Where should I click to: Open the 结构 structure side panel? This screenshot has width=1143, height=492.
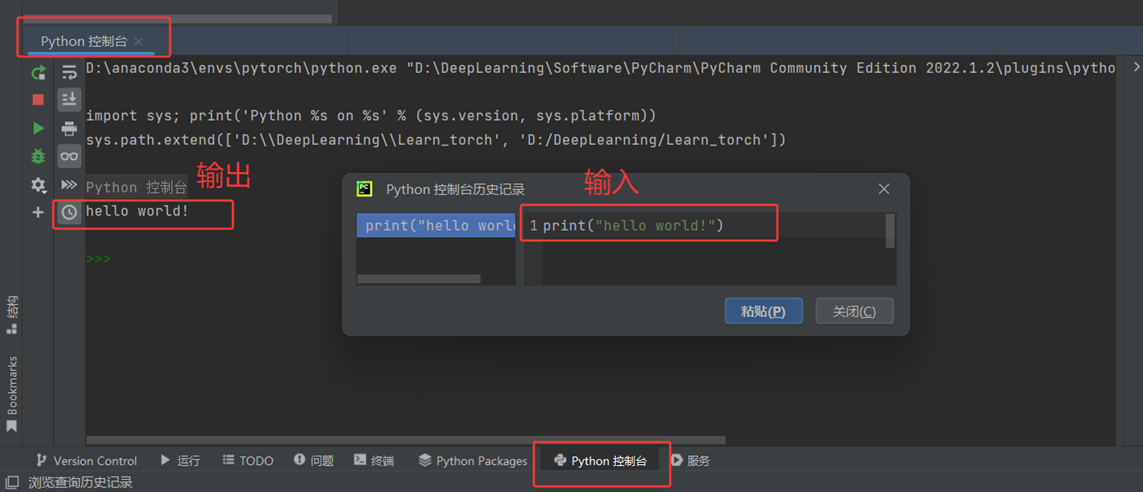12,314
